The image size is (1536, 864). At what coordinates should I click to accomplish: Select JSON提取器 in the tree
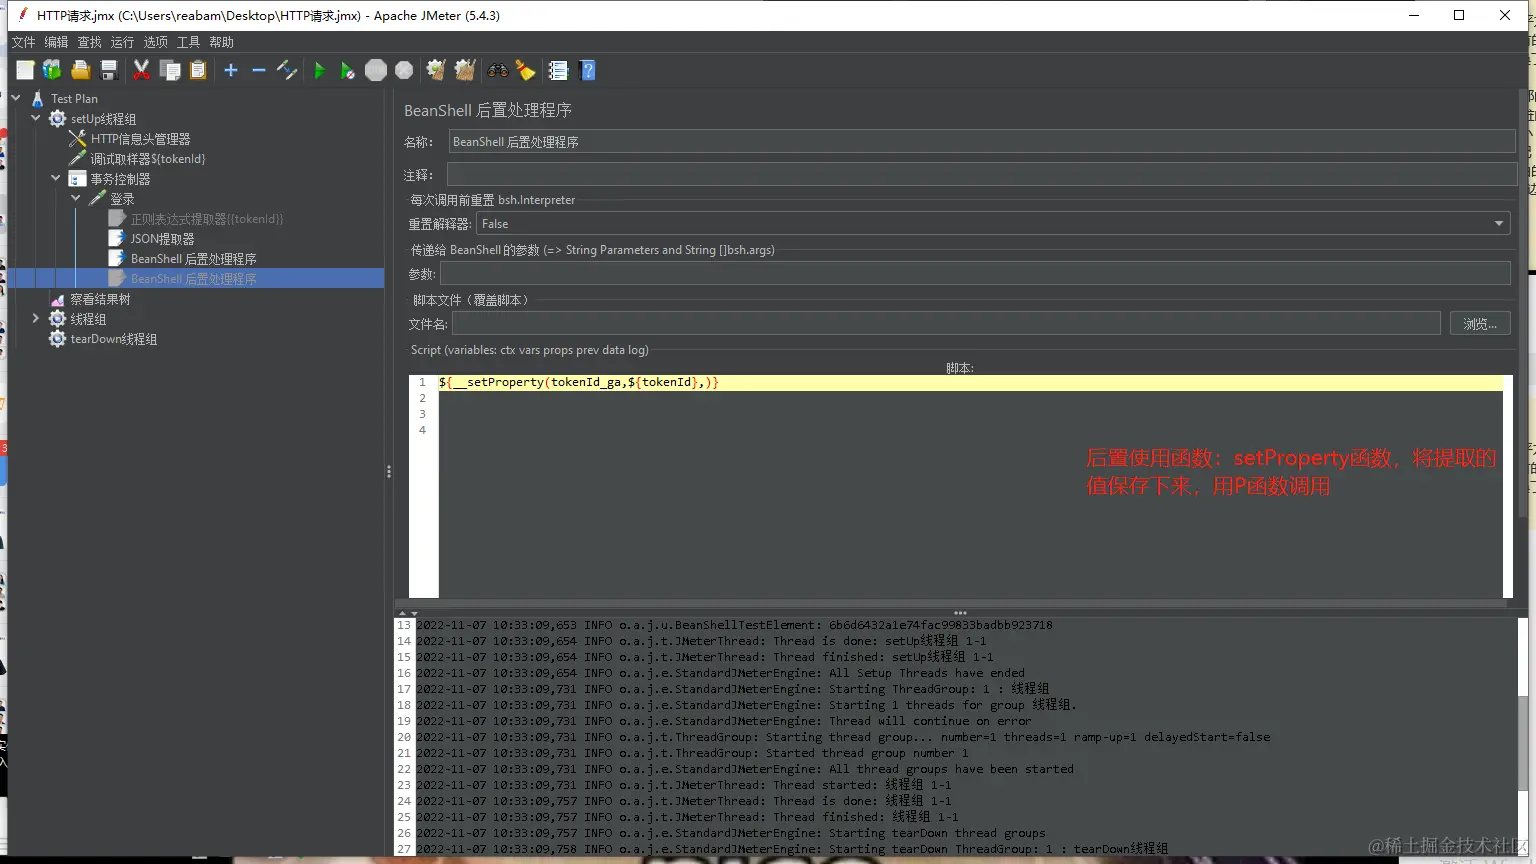click(162, 239)
